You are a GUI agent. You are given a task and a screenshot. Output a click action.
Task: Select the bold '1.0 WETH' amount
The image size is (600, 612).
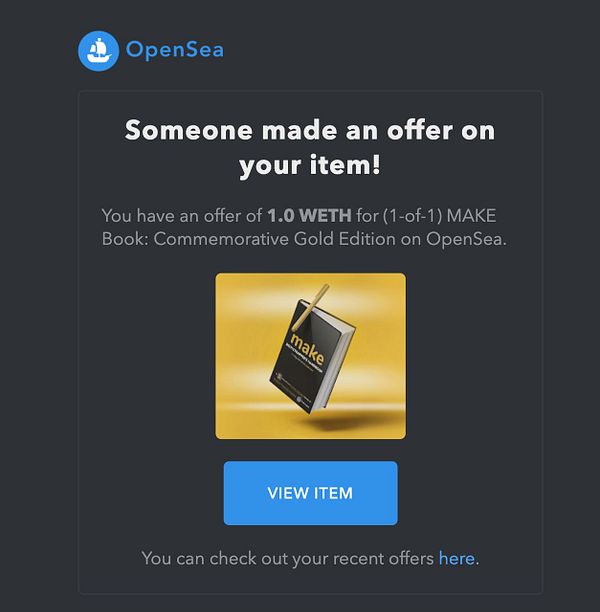coord(309,216)
